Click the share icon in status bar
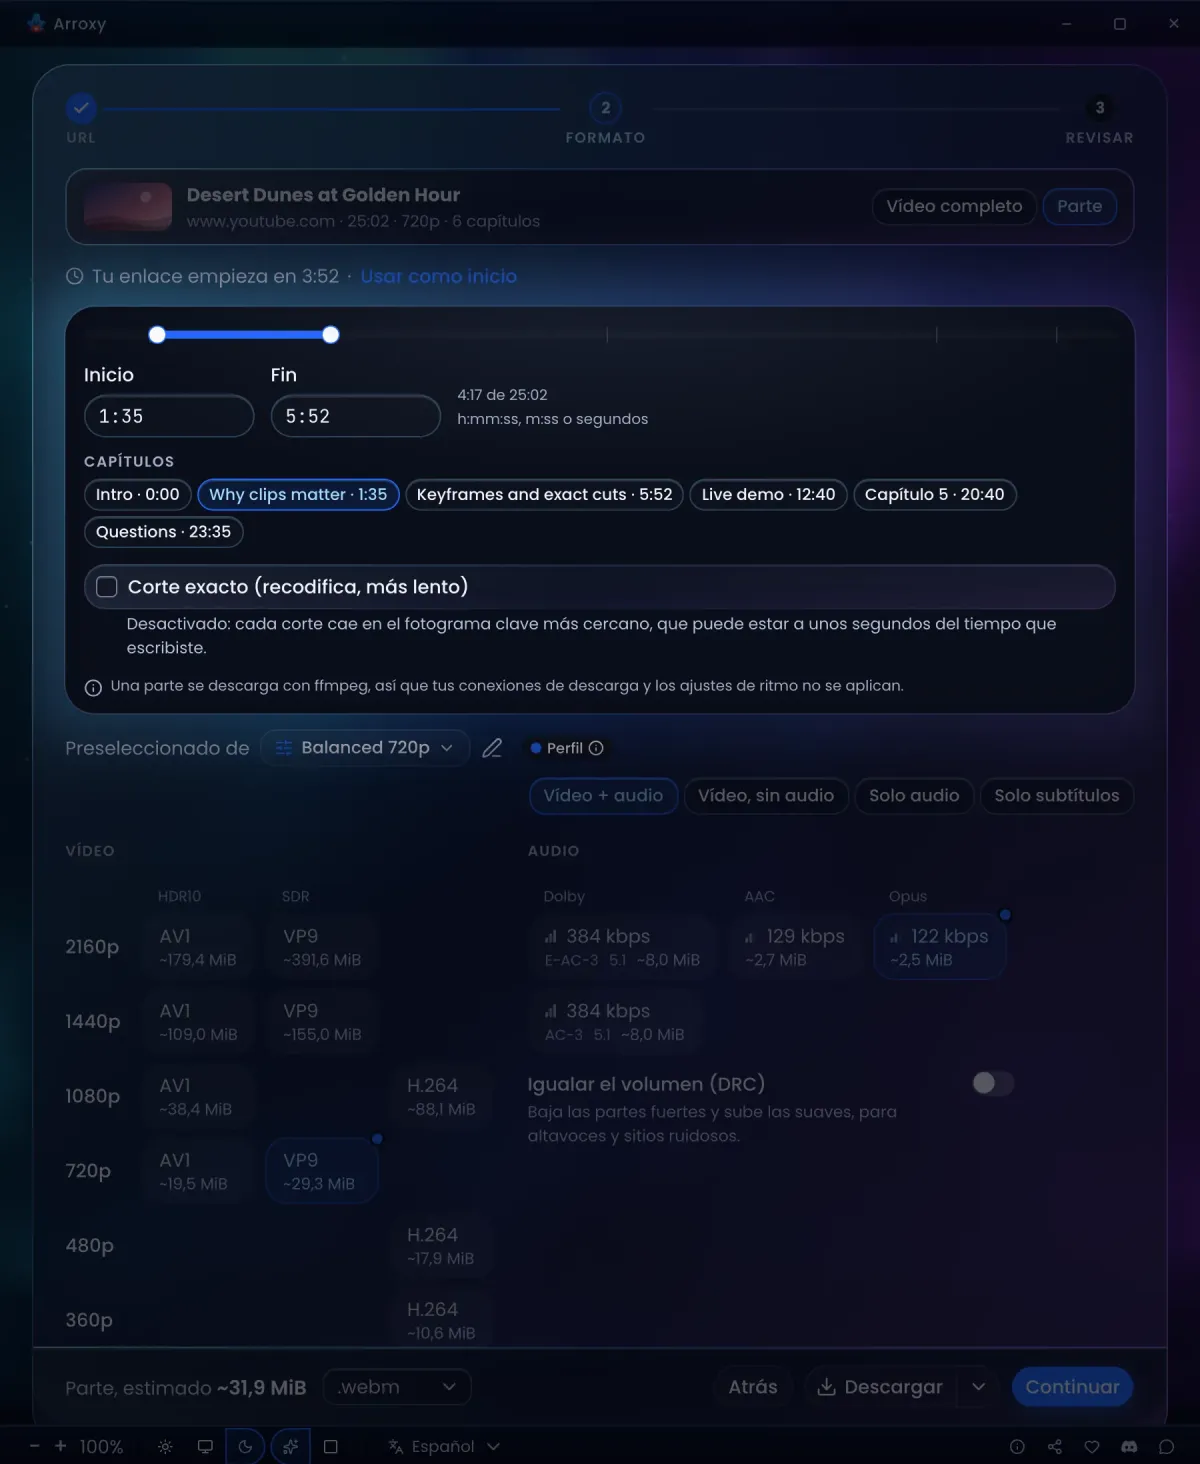This screenshot has width=1200, height=1464. click(x=1055, y=1447)
